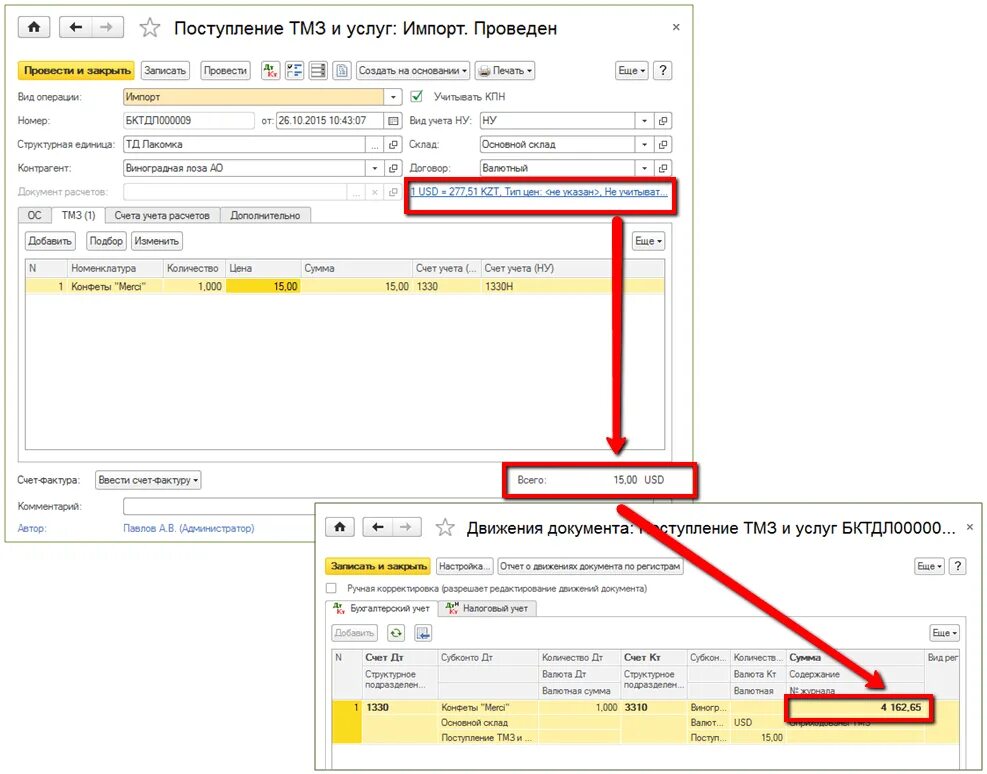Choose Структурная единица via ellipsis button
The width and height of the screenshot is (987, 774).
click(x=375, y=145)
